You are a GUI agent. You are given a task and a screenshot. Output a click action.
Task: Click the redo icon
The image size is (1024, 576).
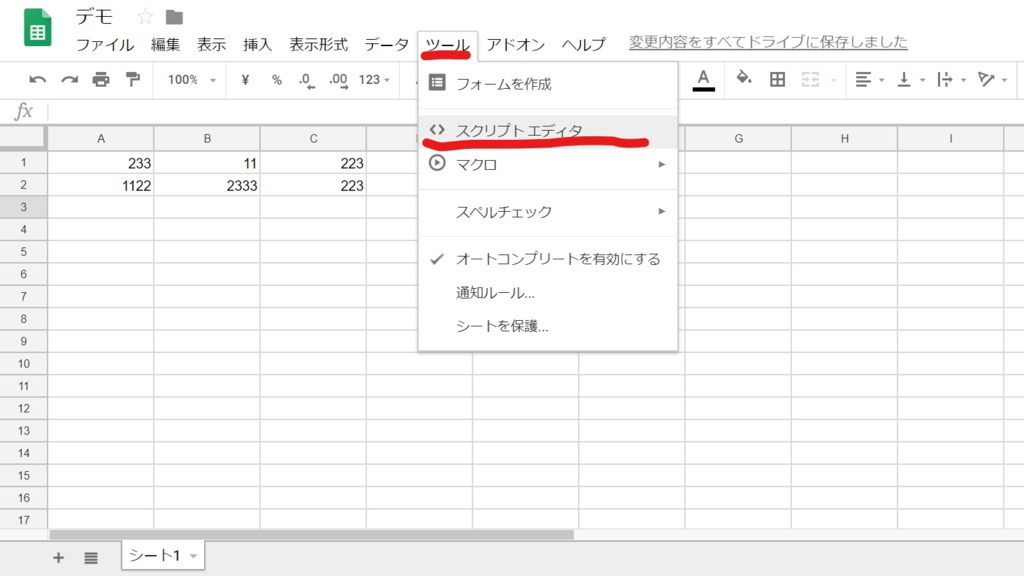pyautogui.click(x=67, y=79)
